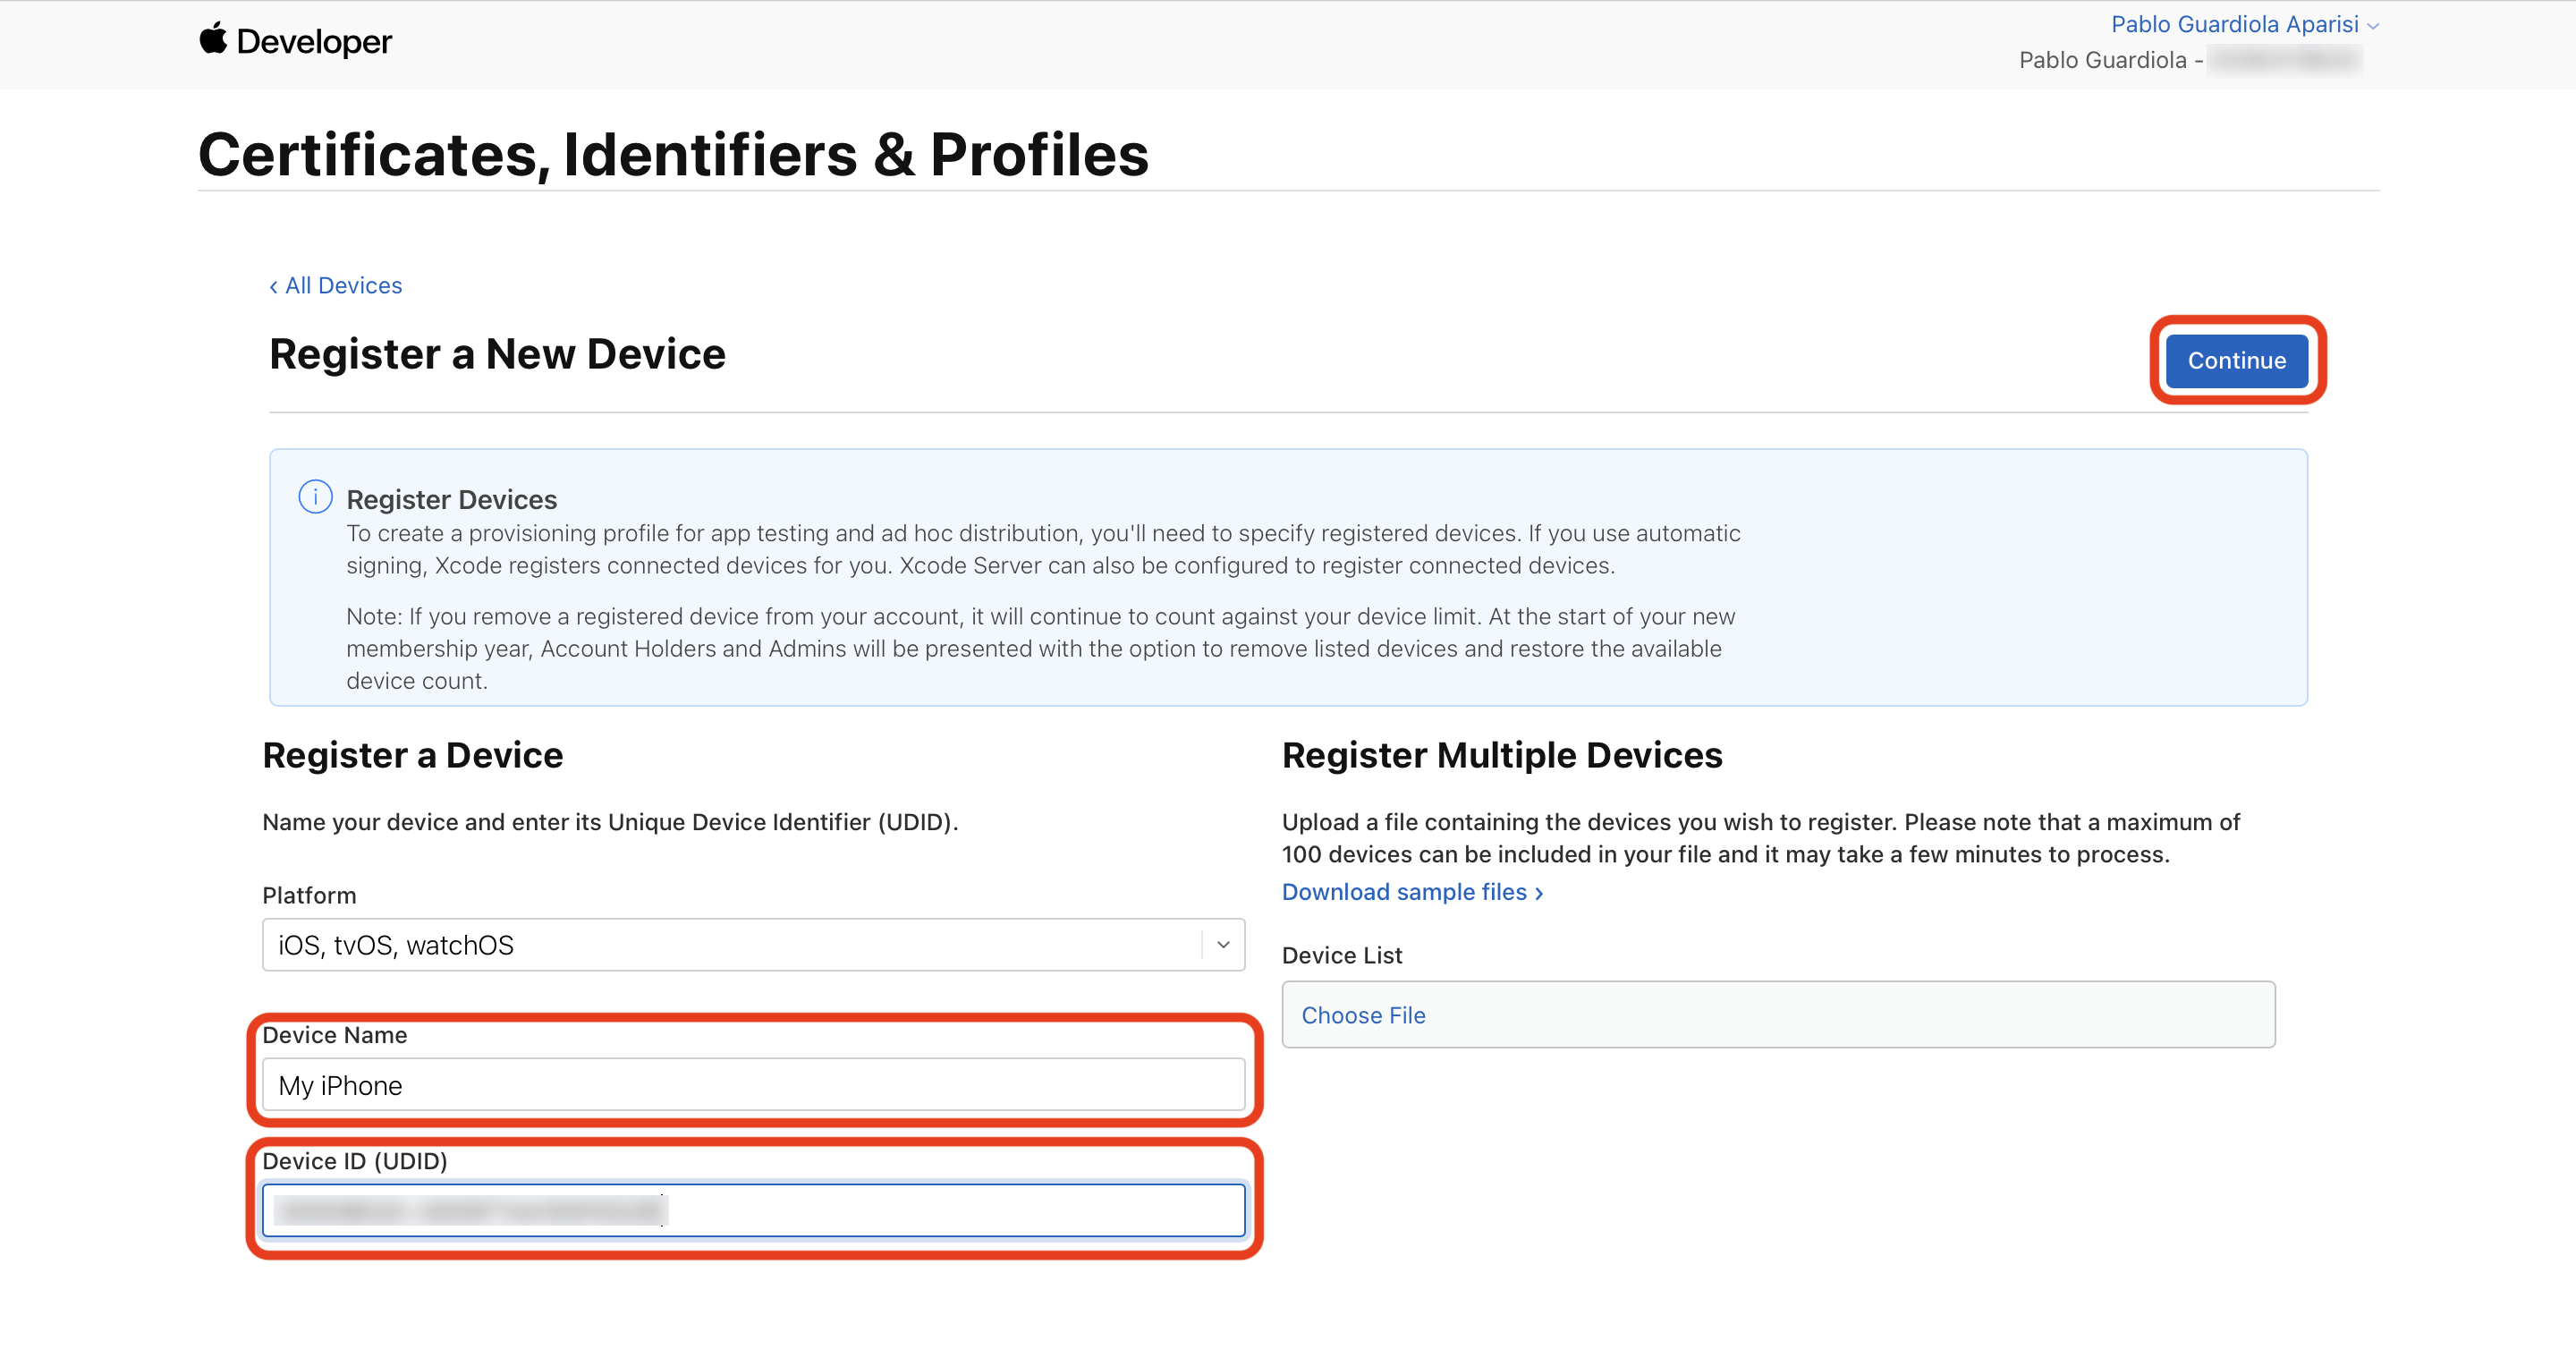Click the Developer text in the header
2576x1358 pixels.
(314, 41)
